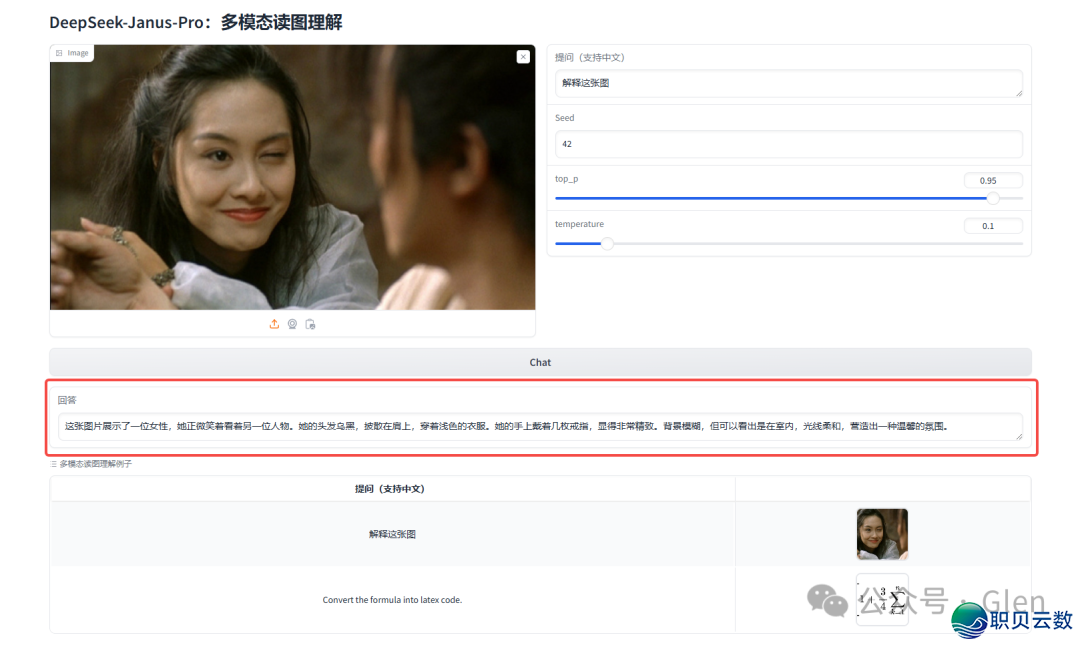The width and height of the screenshot is (1080, 645).
Task: Click the Seed label
Action: (x=565, y=118)
